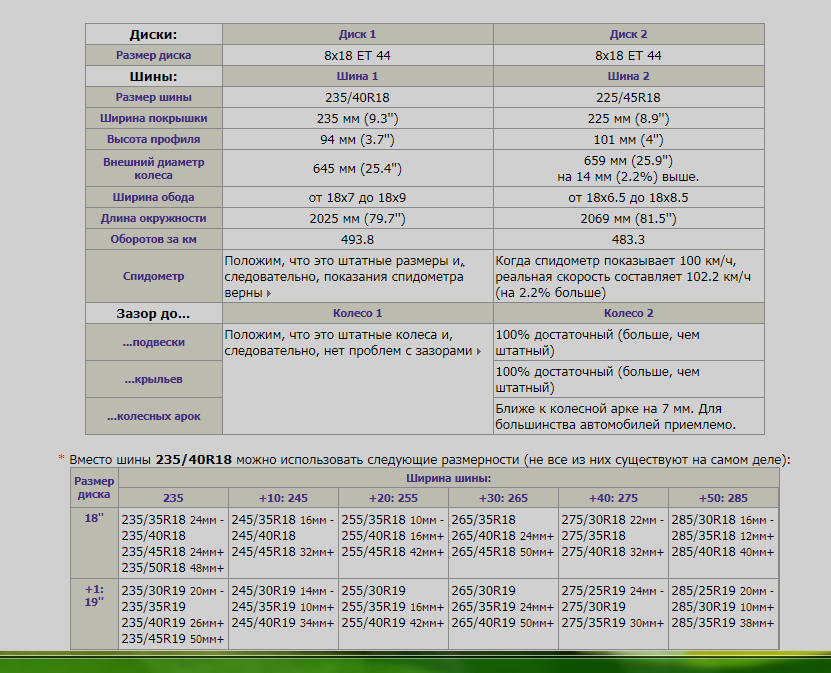Select the "Ширина обода" row label
The height and width of the screenshot is (673, 831).
[x=153, y=197]
